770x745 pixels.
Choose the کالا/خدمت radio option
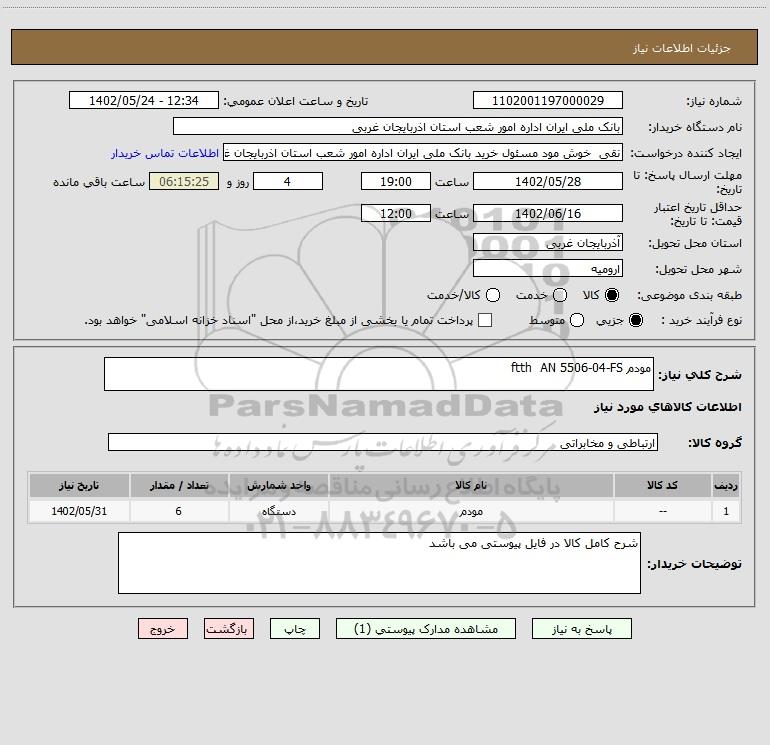pos(493,295)
